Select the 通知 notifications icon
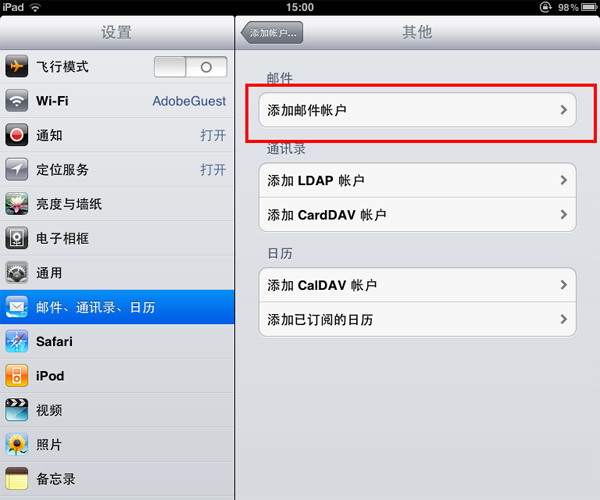This screenshot has width=600, height=500. [16, 135]
